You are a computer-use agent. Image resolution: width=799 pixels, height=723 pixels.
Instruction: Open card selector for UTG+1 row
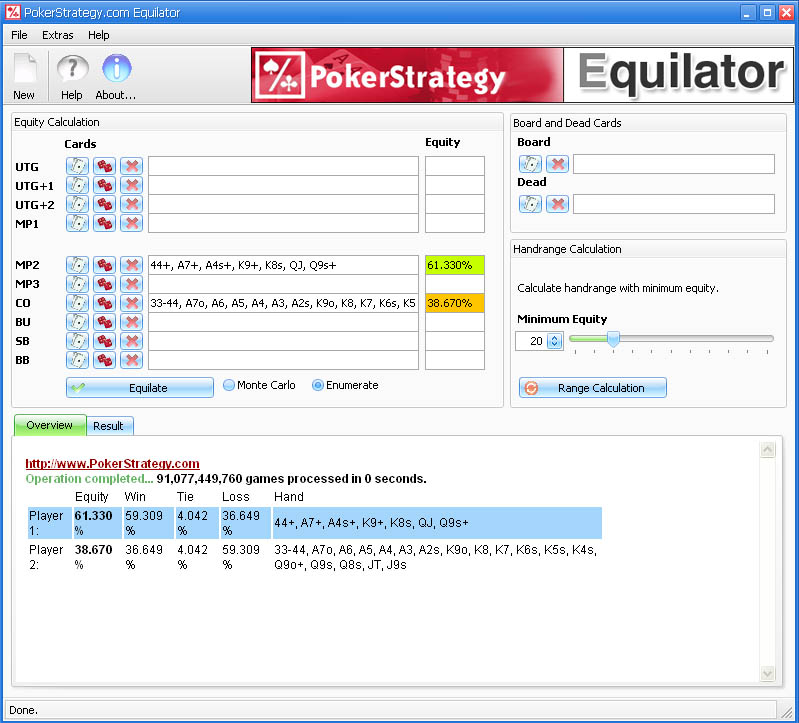[x=77, y=185]
